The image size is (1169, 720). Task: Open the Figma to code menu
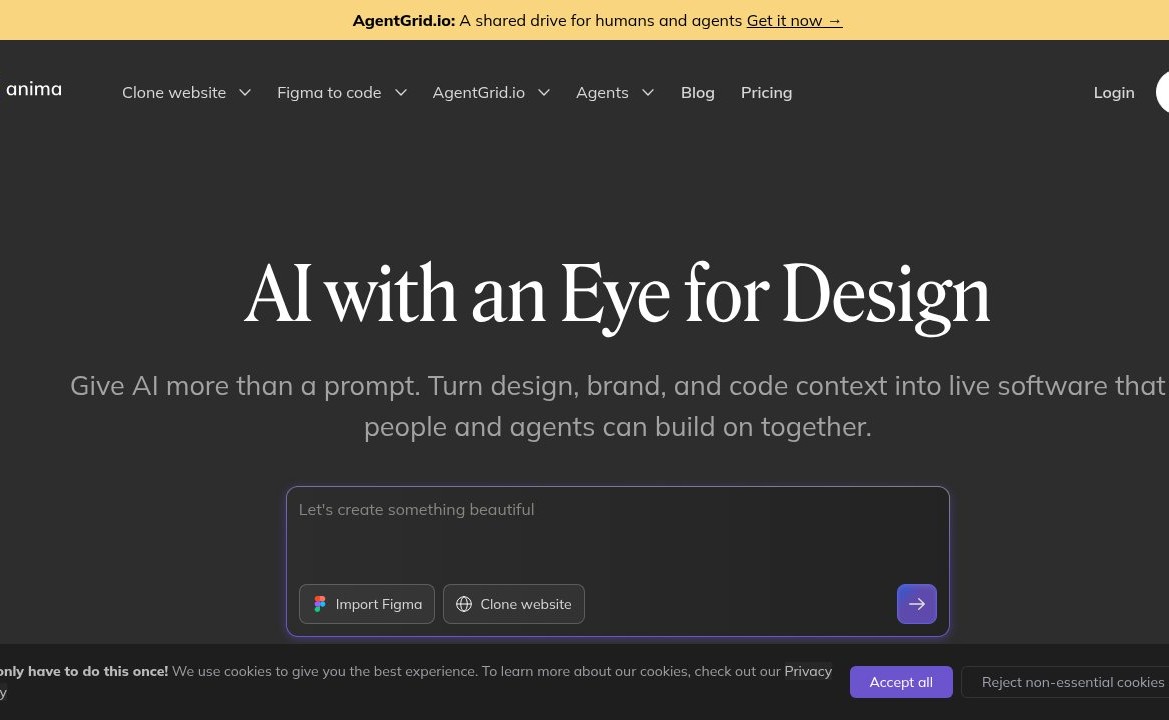329,92
